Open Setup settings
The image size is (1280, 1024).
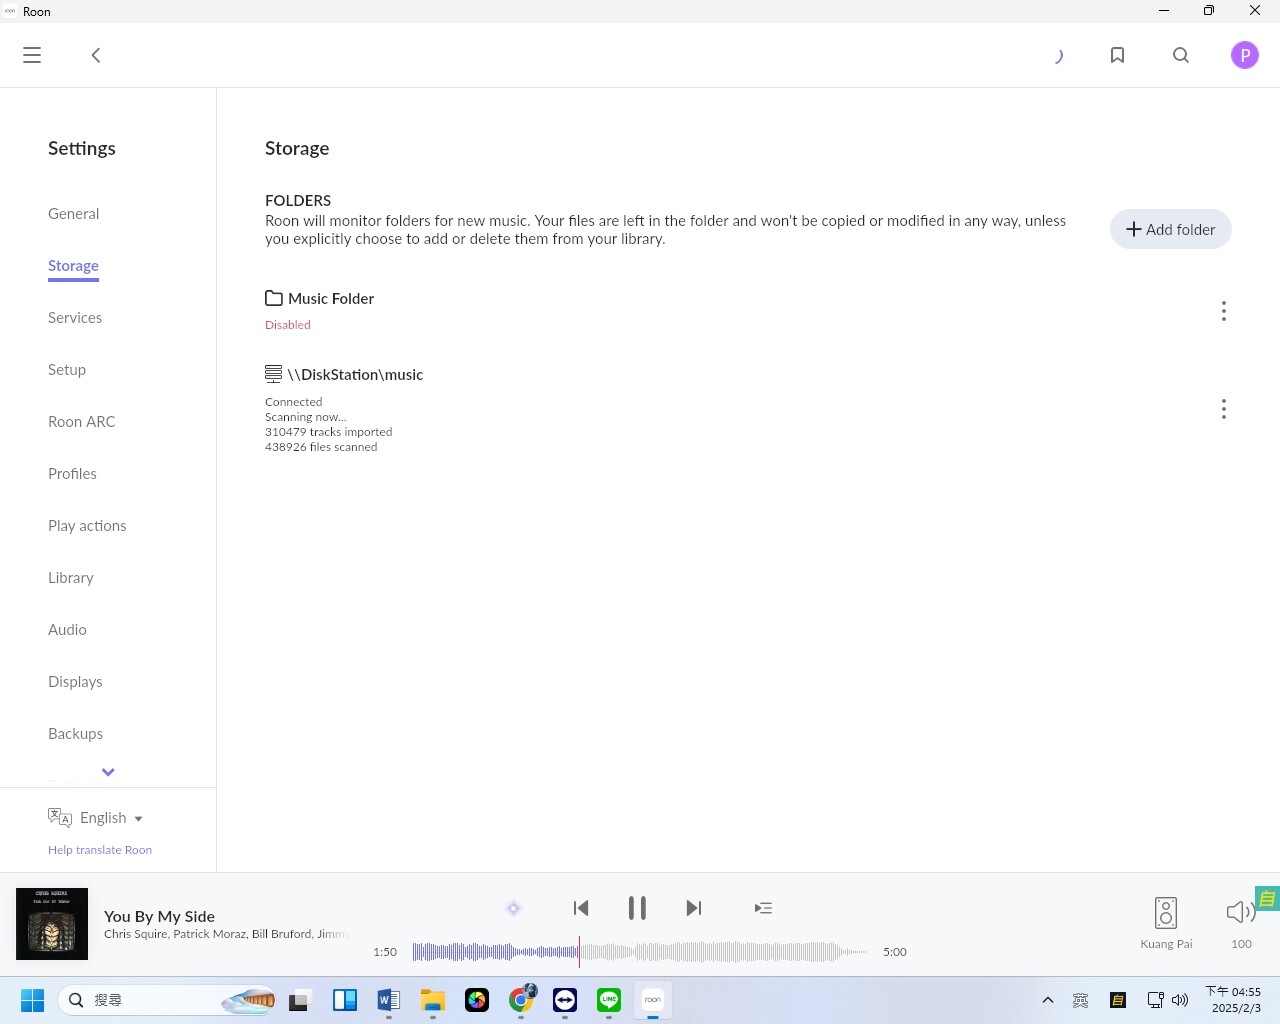point(67,369)
